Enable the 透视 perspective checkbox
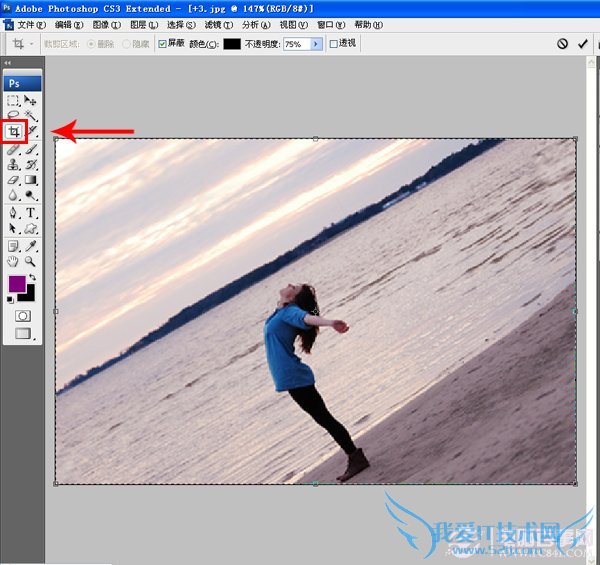 [334, 44]
